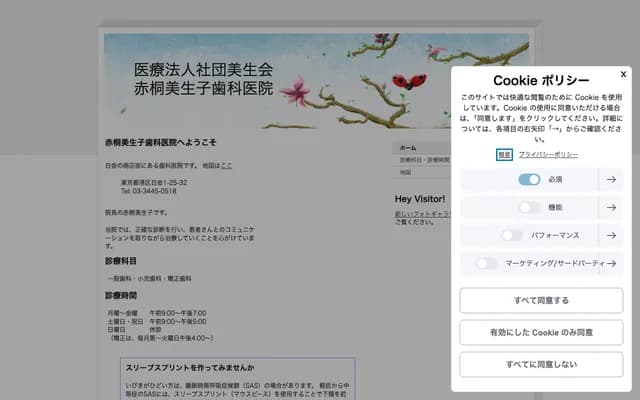640x400 pixels.
Task: Click the 月曜〜金曜 hours row
Action: tap(157, 313)
